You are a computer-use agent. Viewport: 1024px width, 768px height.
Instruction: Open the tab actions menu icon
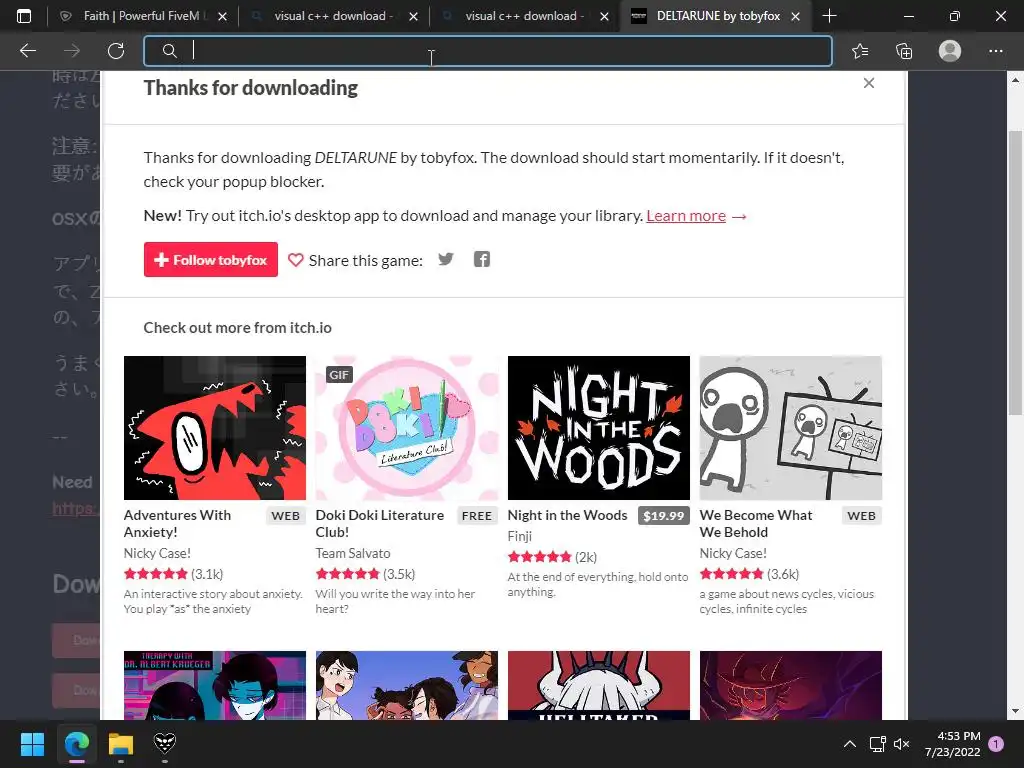point(24,16)
